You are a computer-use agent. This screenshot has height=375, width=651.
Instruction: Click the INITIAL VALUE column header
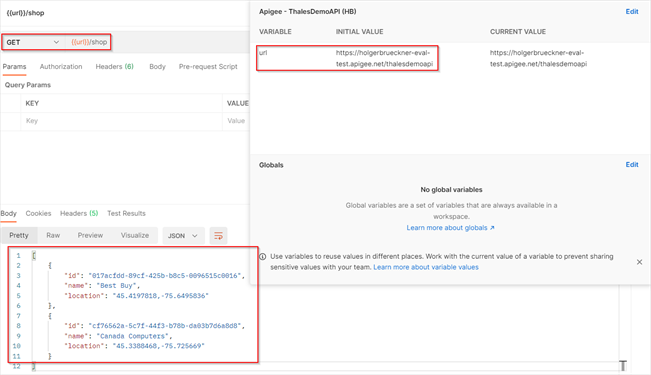pos(360,32)
